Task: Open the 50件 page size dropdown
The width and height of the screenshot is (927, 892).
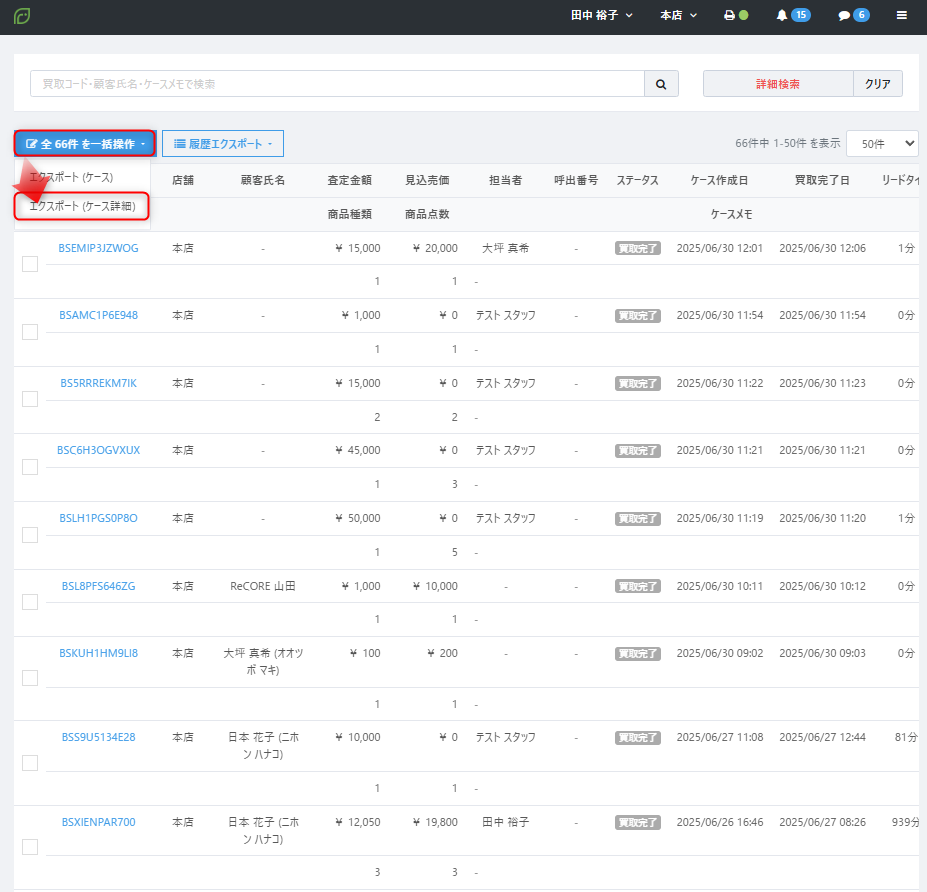Action: click(x=881, y=144)
